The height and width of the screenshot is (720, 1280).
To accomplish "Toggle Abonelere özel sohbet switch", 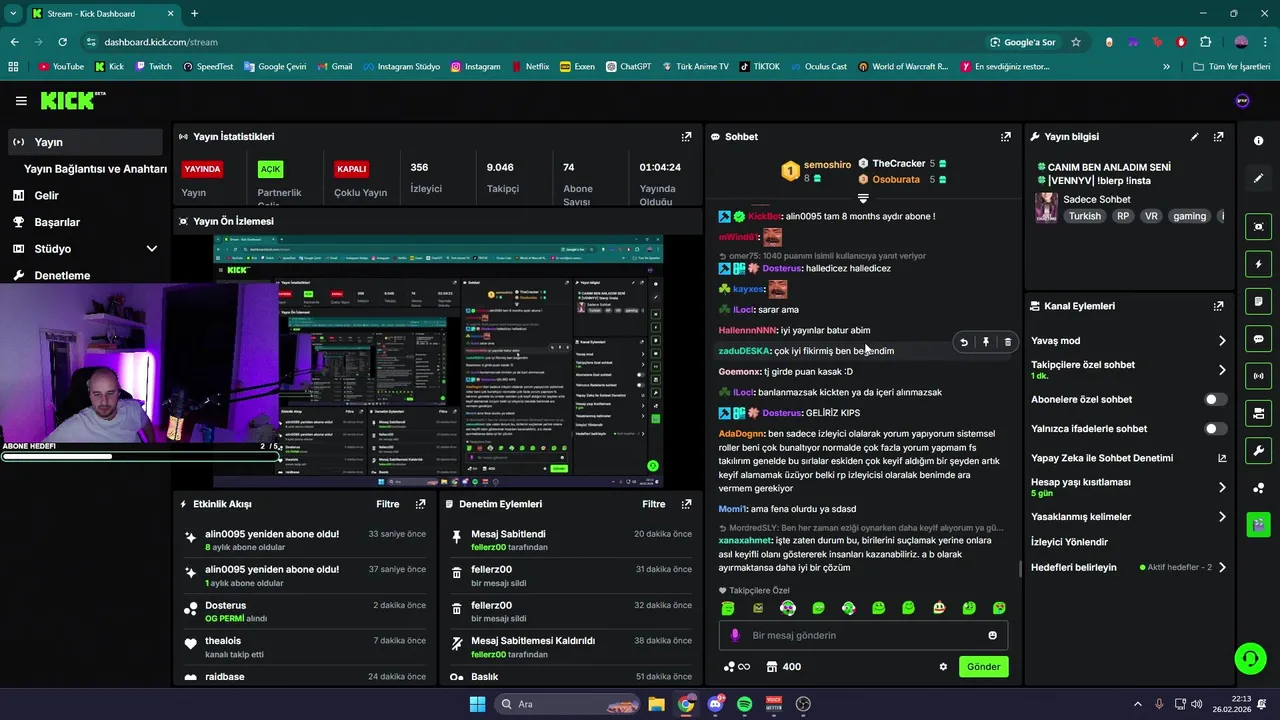I will (x=1215, y=399).
